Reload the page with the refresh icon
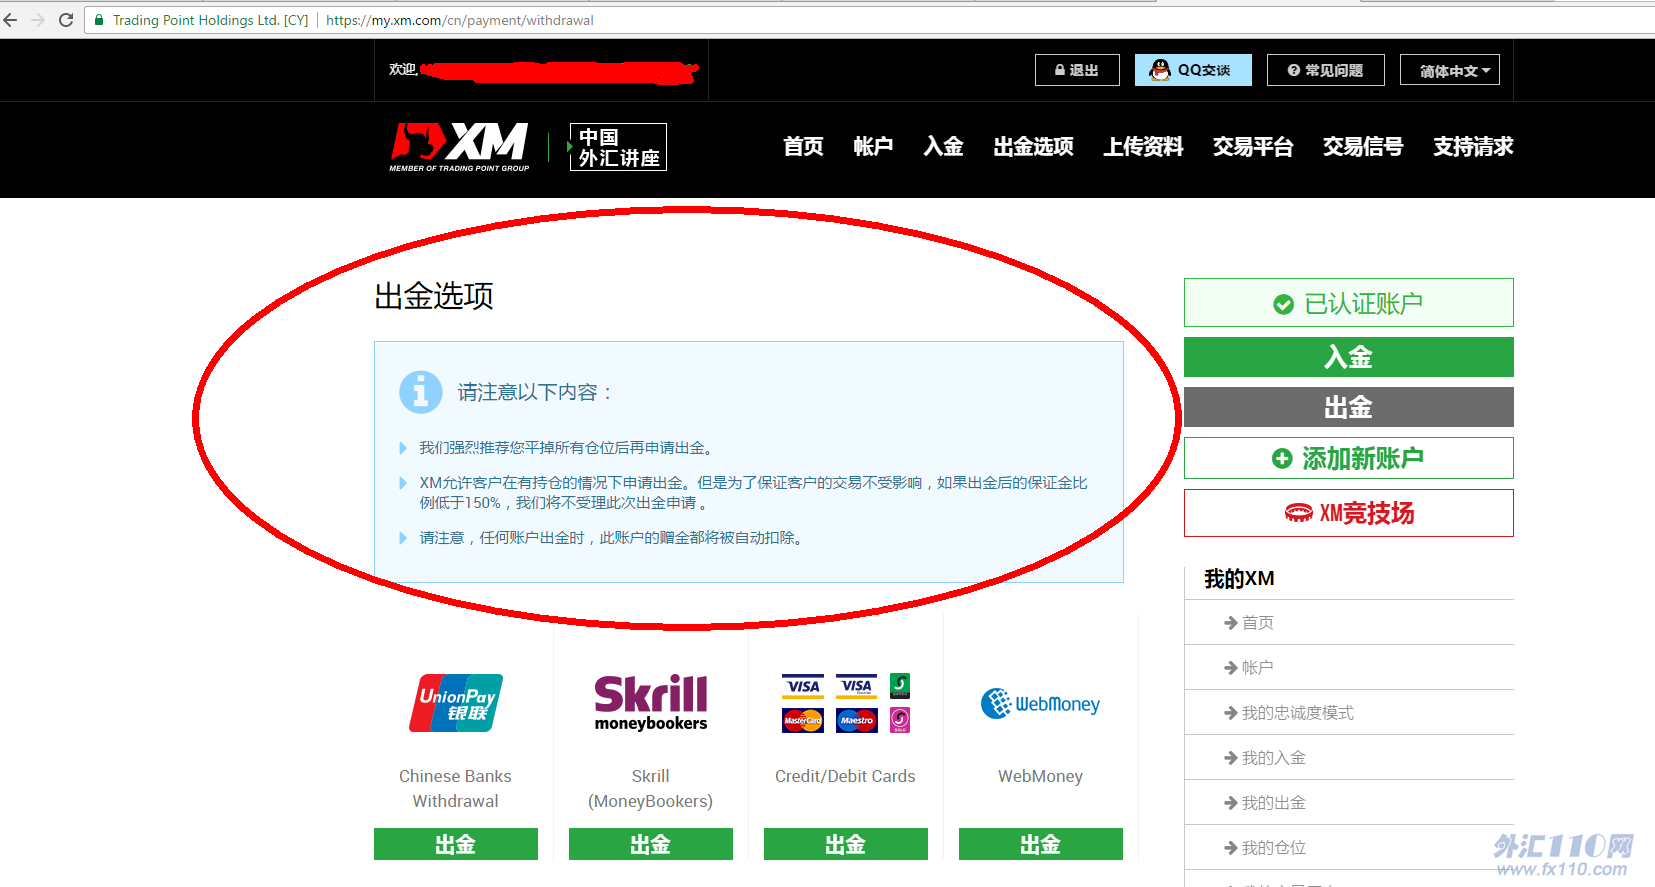 [66, 20]
